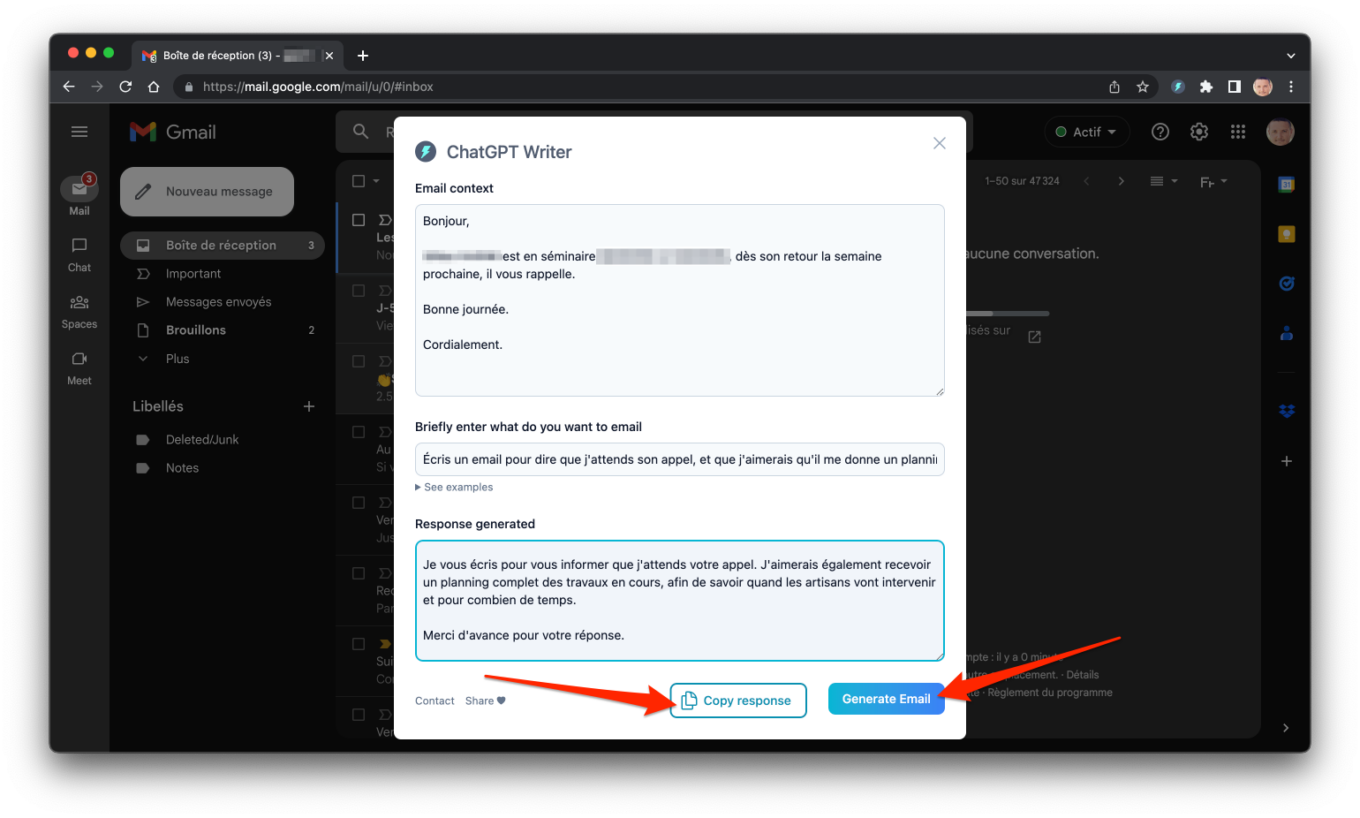
Task: Open the Contact link in dialog
Action: [435, 701]
